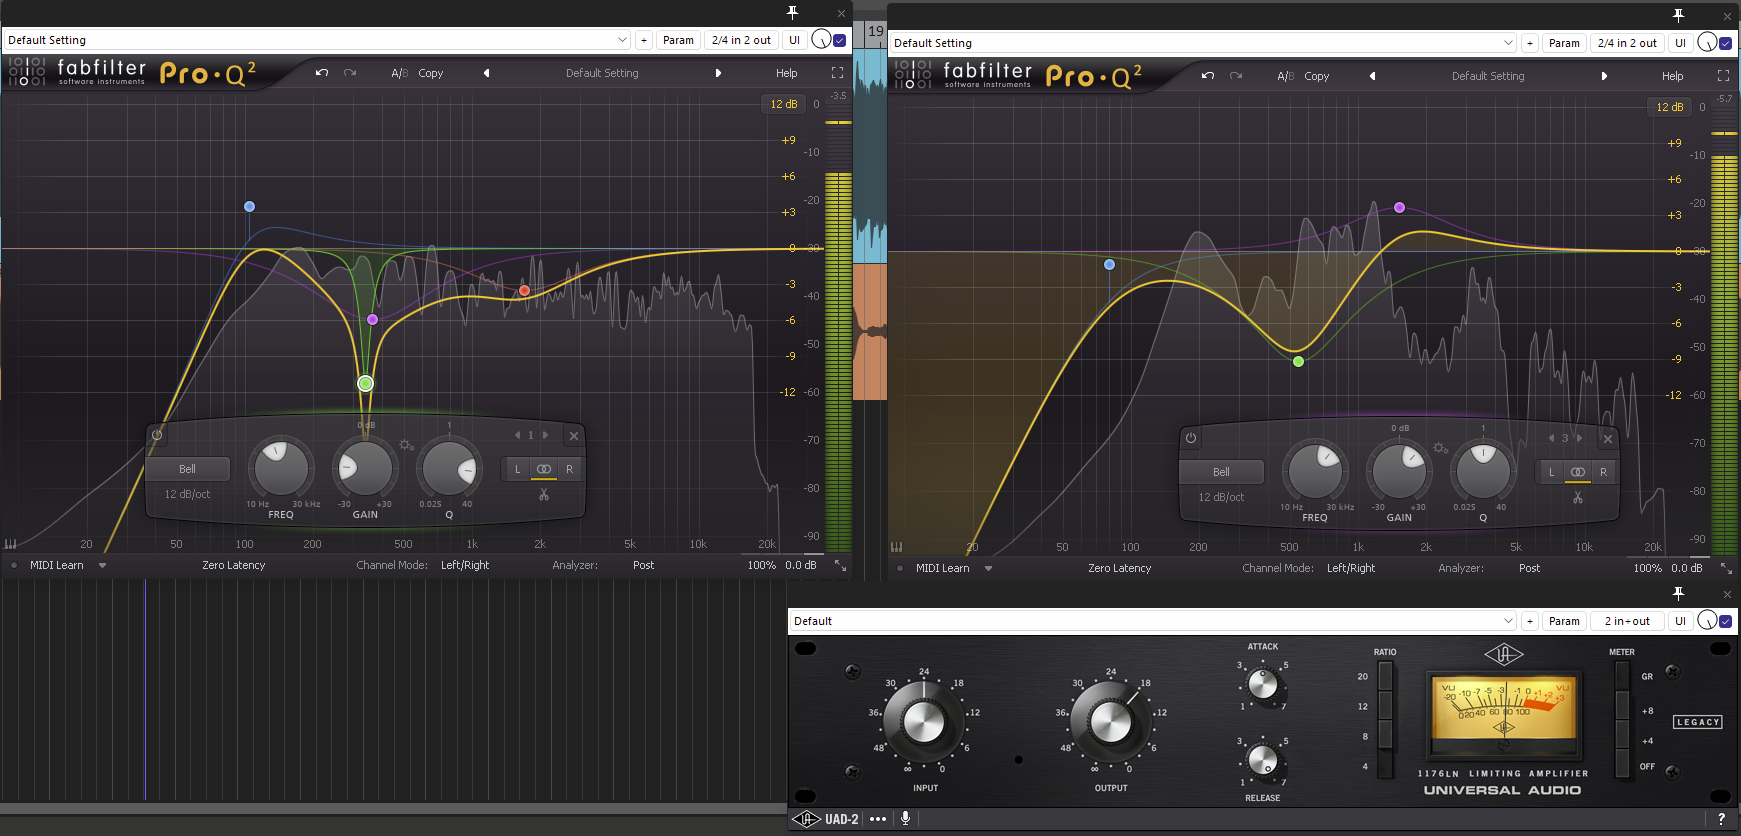Image resolution: width=1741 pixels, height=836 pixels.
Task: Undo in the left Pro-Q 2 window
Action: (x=321, y=73)
